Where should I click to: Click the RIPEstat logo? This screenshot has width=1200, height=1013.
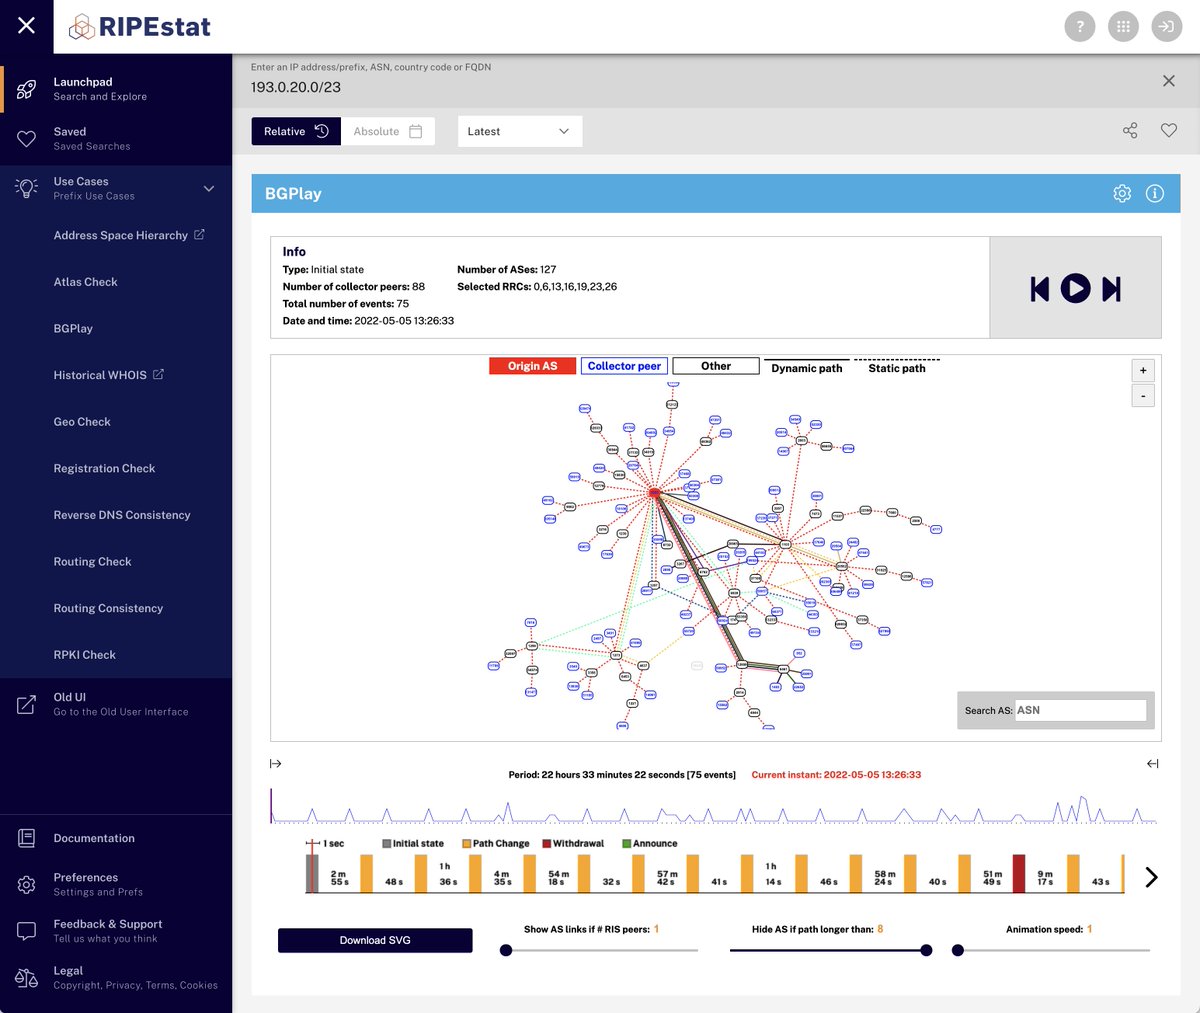139,27
